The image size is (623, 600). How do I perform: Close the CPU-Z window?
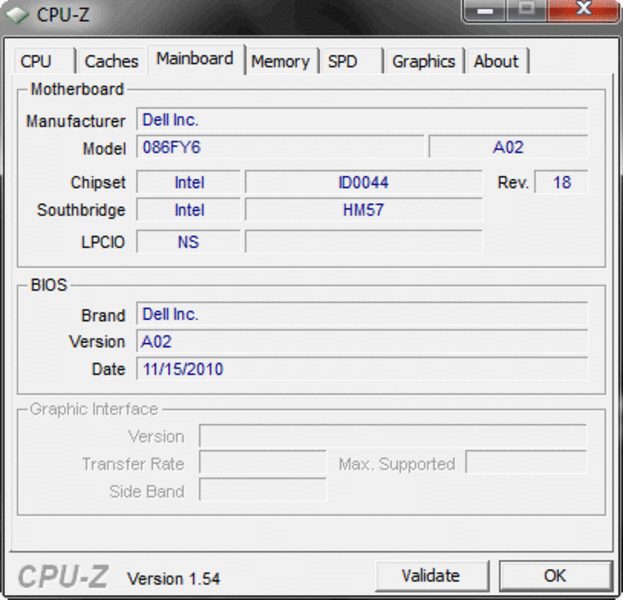(x=583, y=10)
